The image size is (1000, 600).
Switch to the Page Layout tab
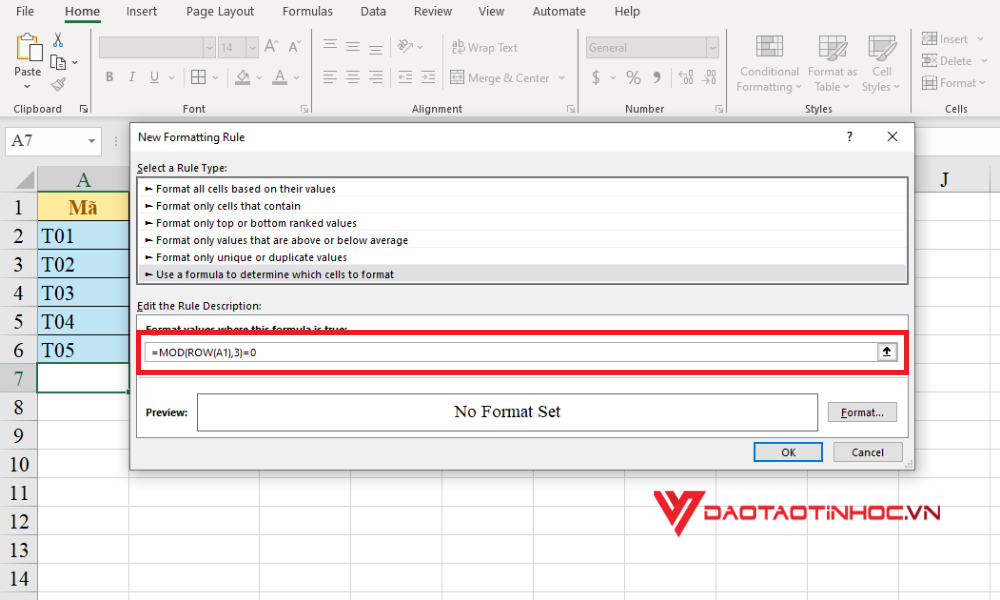coord(220,11)
